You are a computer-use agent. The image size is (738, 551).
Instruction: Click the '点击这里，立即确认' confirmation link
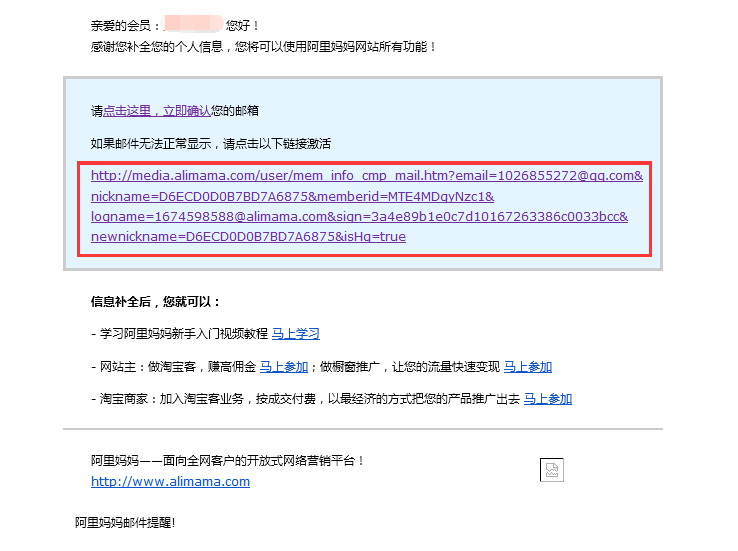pyautogui.click(x=157, y=110)
